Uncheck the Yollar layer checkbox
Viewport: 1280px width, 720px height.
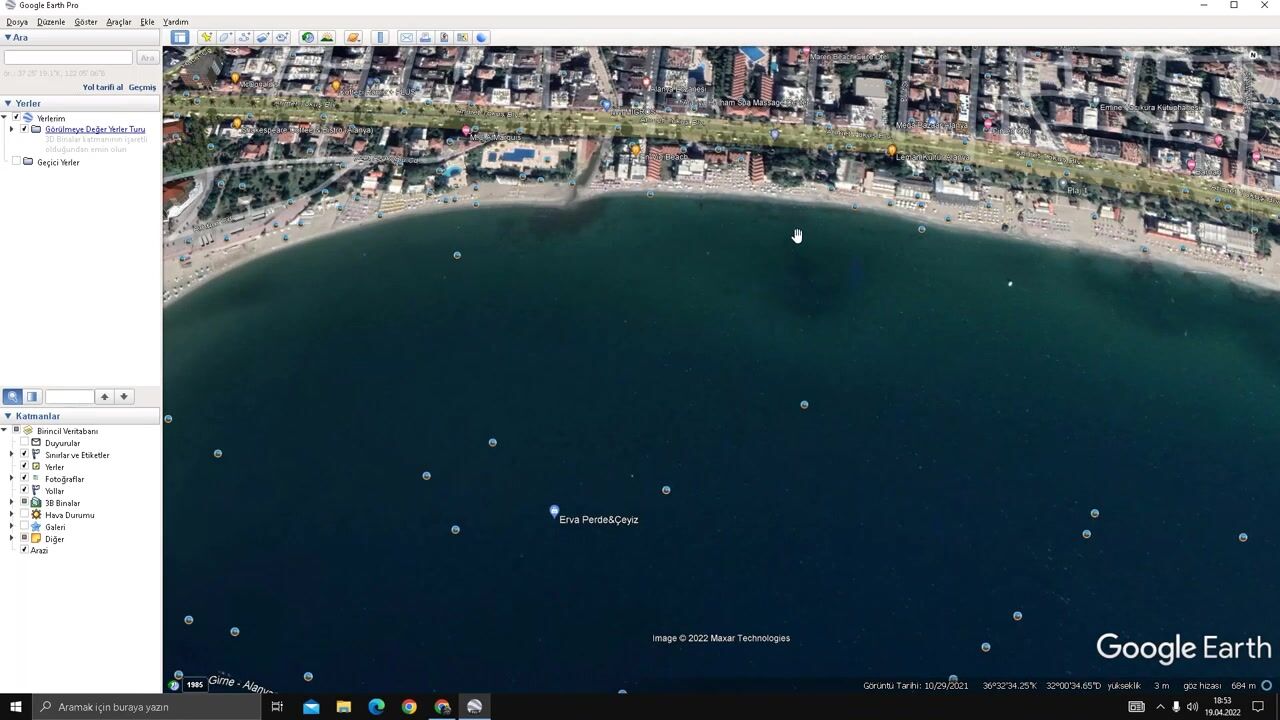tap(24, 491)
